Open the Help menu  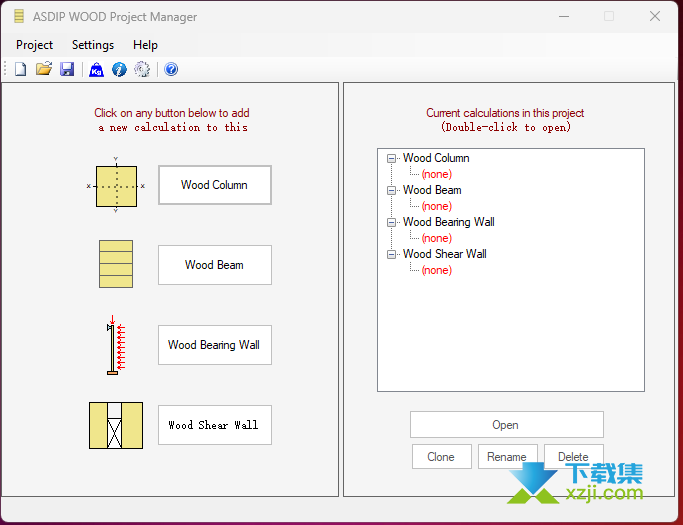[x=145, y=45]
